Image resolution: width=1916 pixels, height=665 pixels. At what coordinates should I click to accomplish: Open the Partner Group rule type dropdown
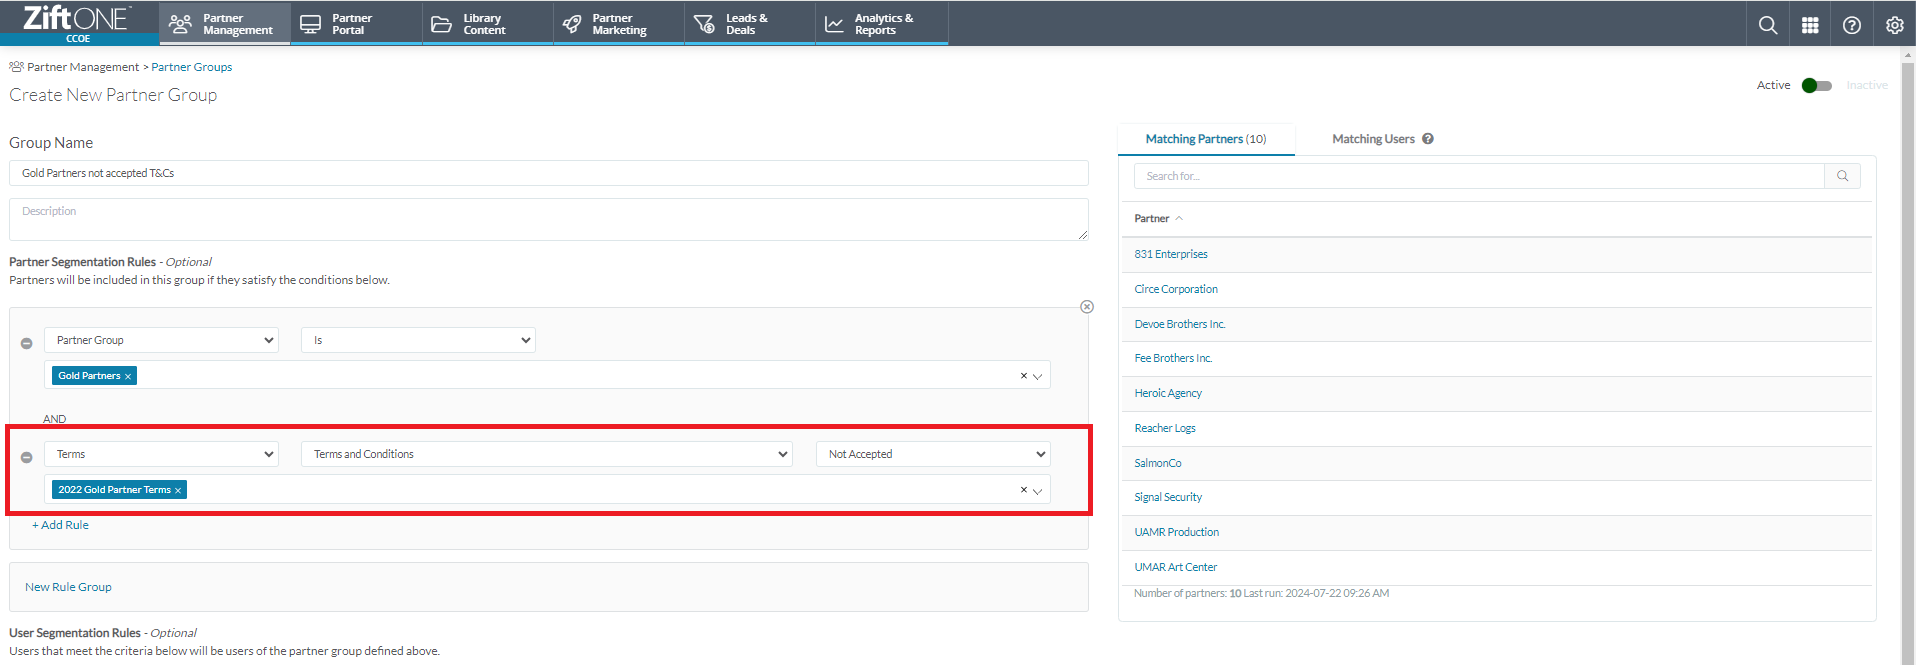coord(162,340)
